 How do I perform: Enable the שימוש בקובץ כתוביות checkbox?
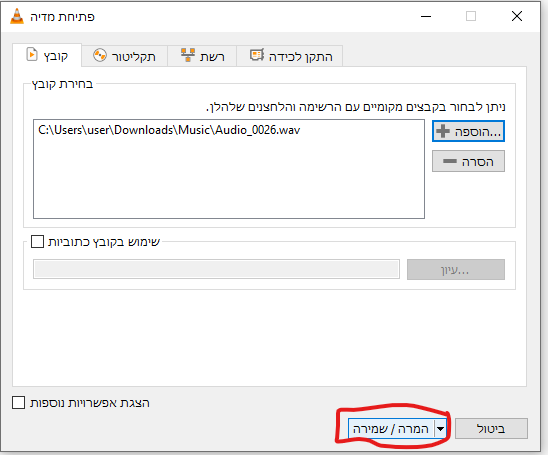37,241
